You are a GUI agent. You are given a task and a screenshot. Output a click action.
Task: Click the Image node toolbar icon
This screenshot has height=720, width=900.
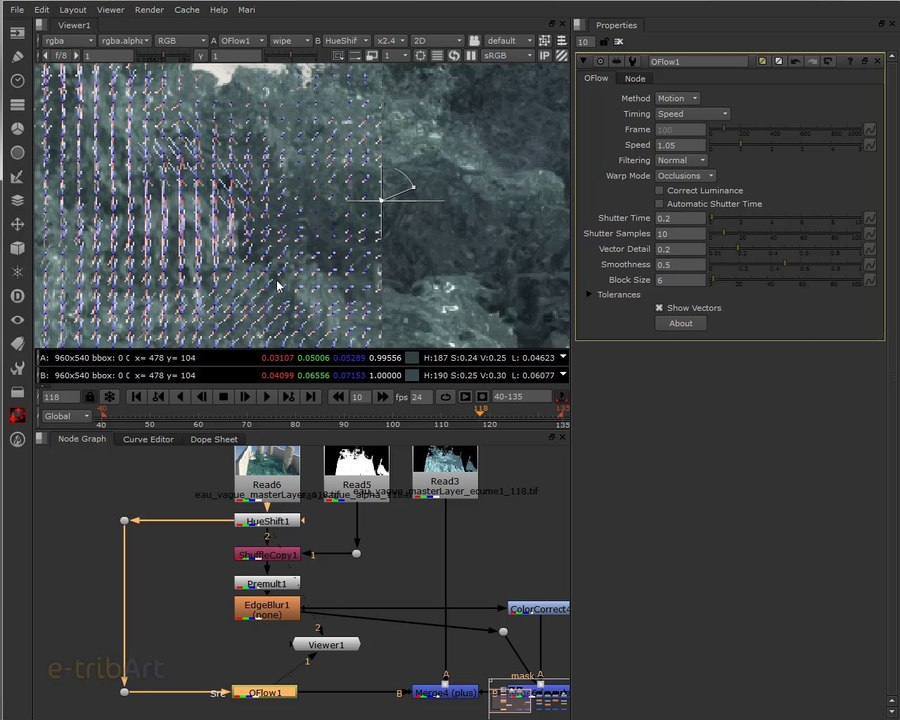coord(17,33)
